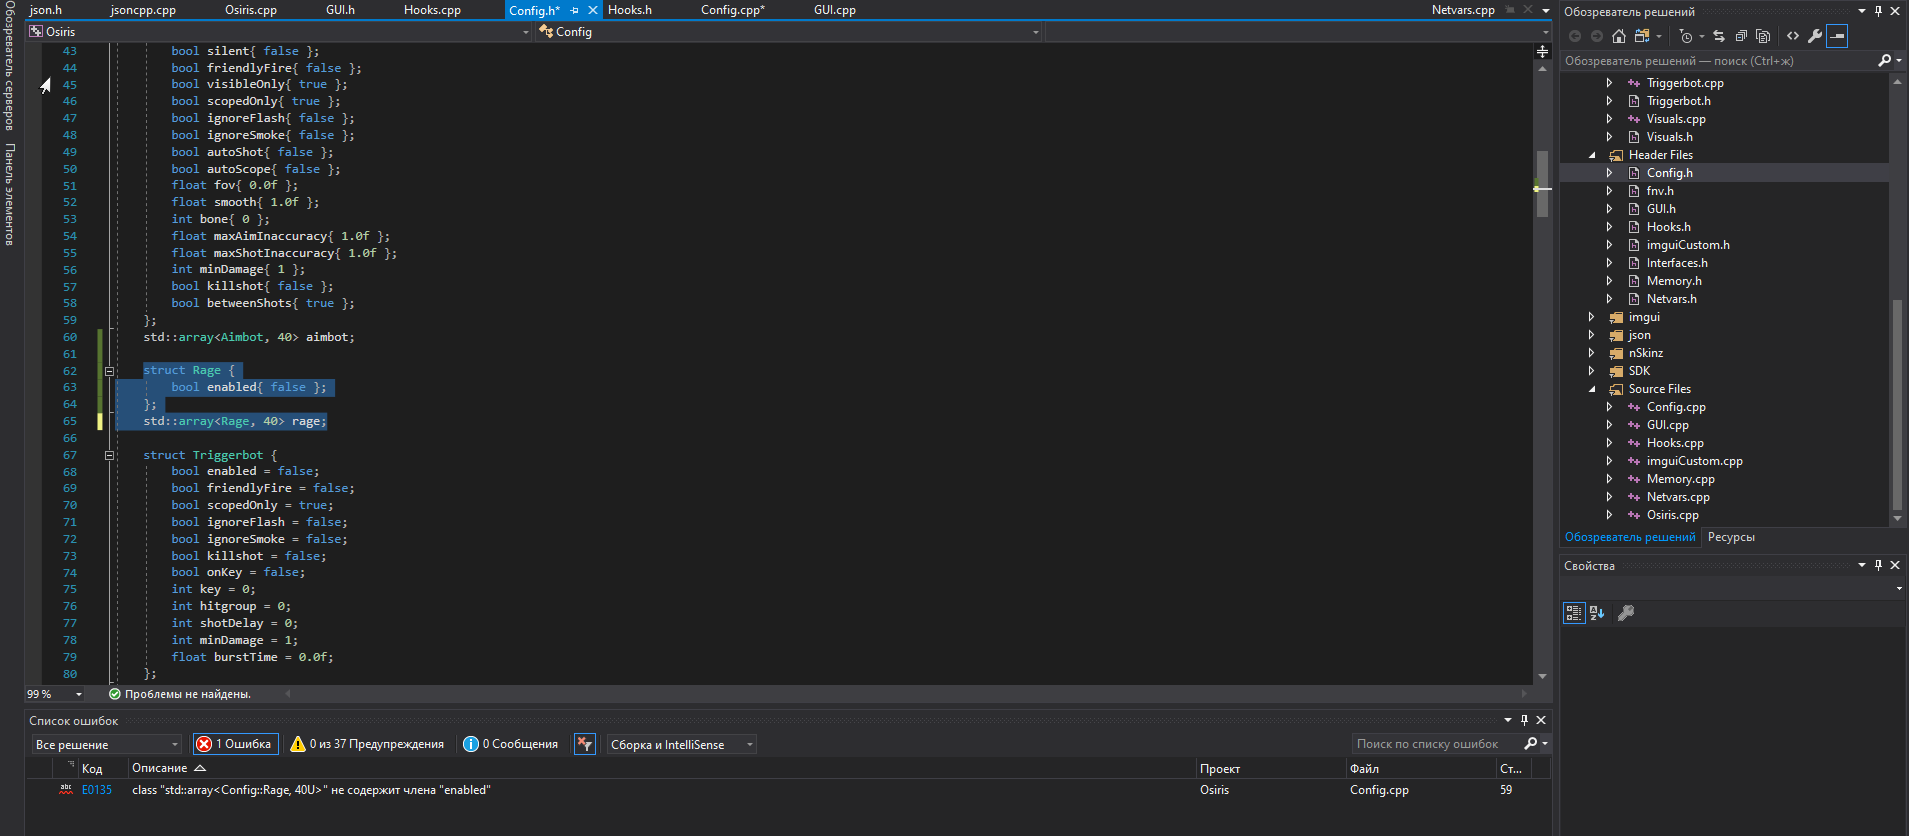Viewport: 1909px width, 836px height.
Task: Click the Home icon in Solution Explorer
Action: pyautogui.click(x=1619, y=36)
